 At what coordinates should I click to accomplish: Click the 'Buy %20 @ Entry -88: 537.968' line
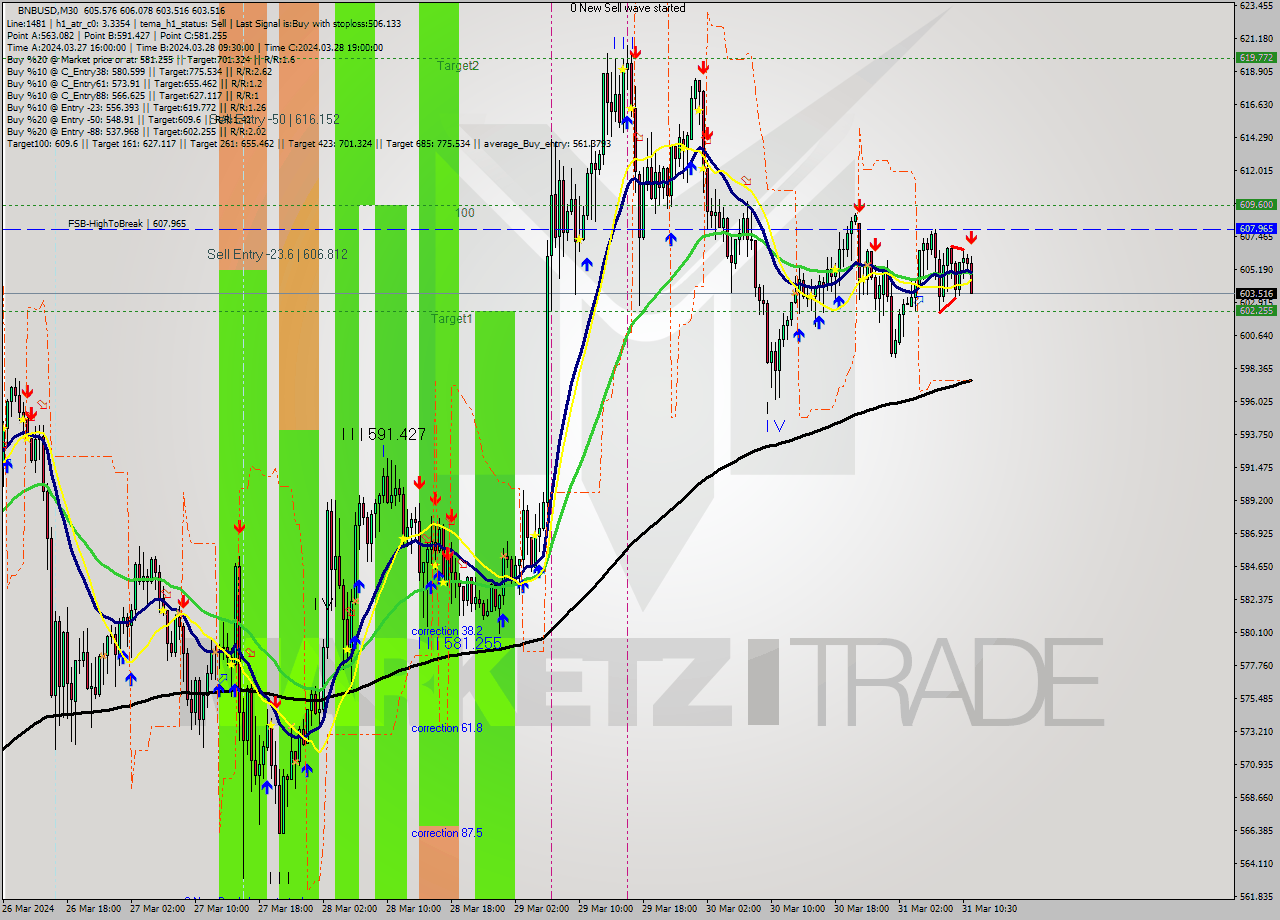click(136, 131)
